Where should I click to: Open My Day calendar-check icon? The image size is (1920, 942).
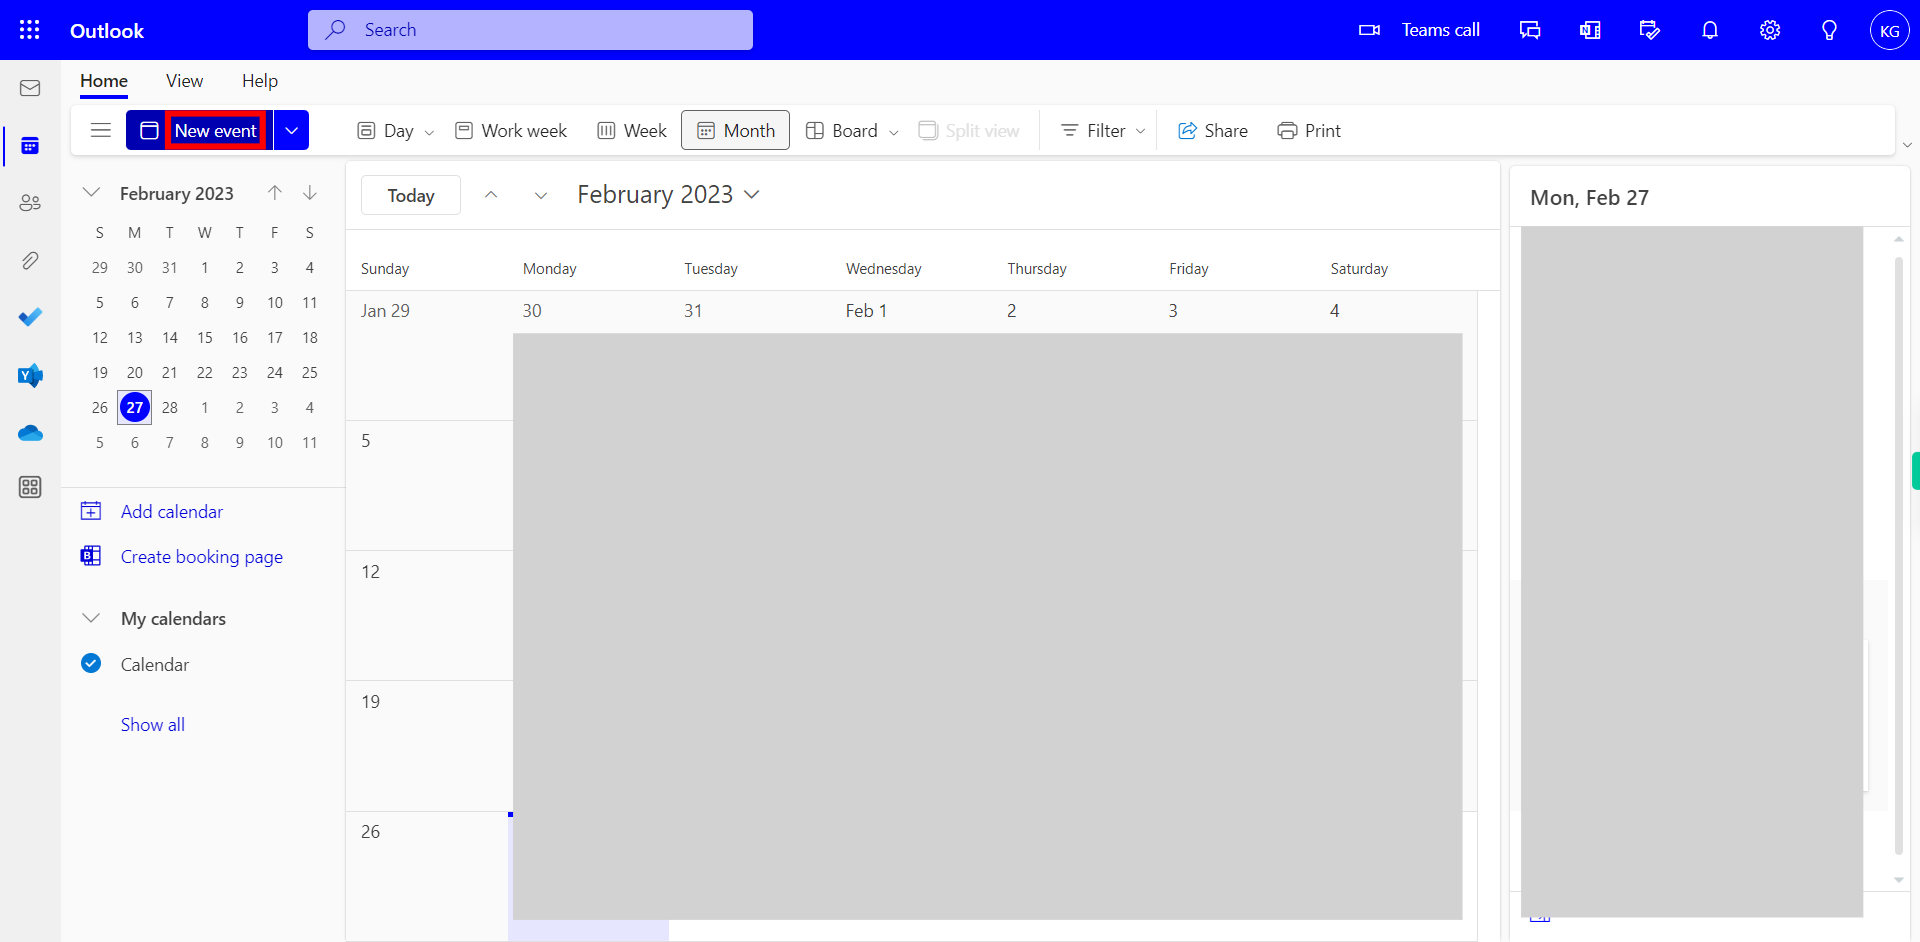(x=1650, y=30)
